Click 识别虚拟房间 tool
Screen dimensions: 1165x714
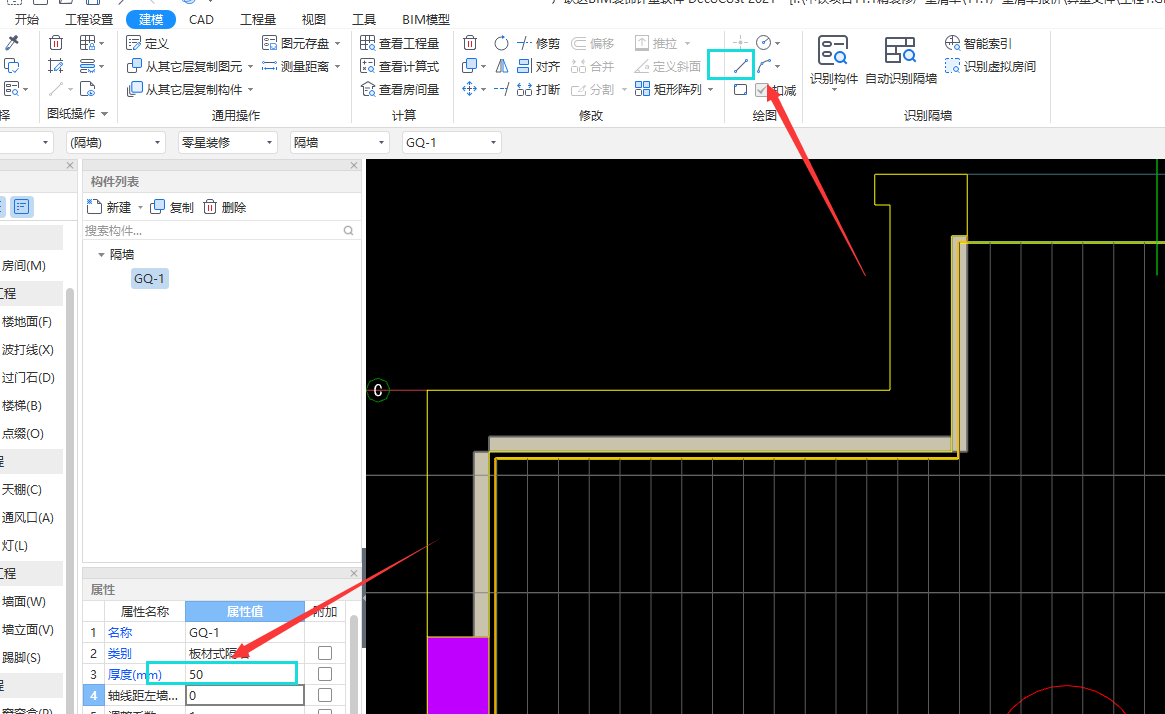pyautogui.click(x=990, y=66)
